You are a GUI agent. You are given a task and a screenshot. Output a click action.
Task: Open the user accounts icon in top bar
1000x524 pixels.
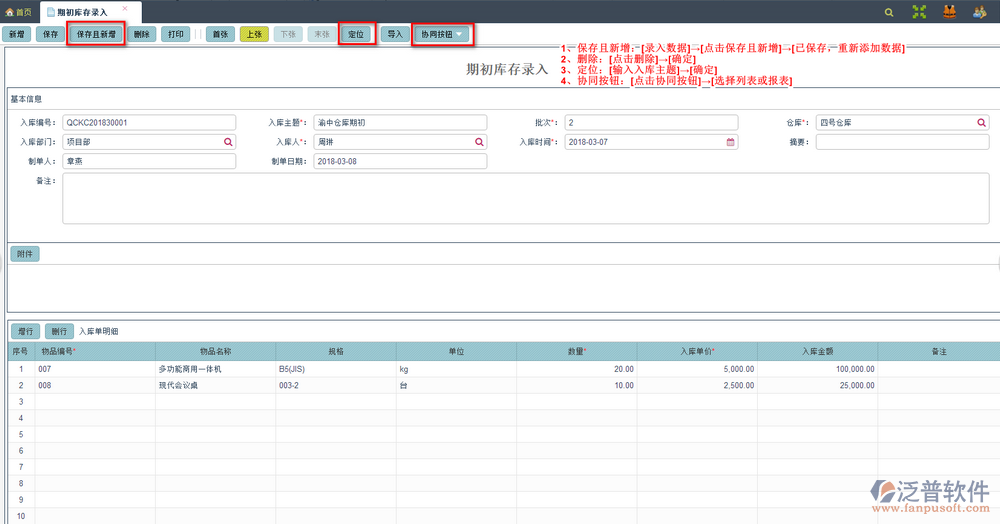(979, 12)
